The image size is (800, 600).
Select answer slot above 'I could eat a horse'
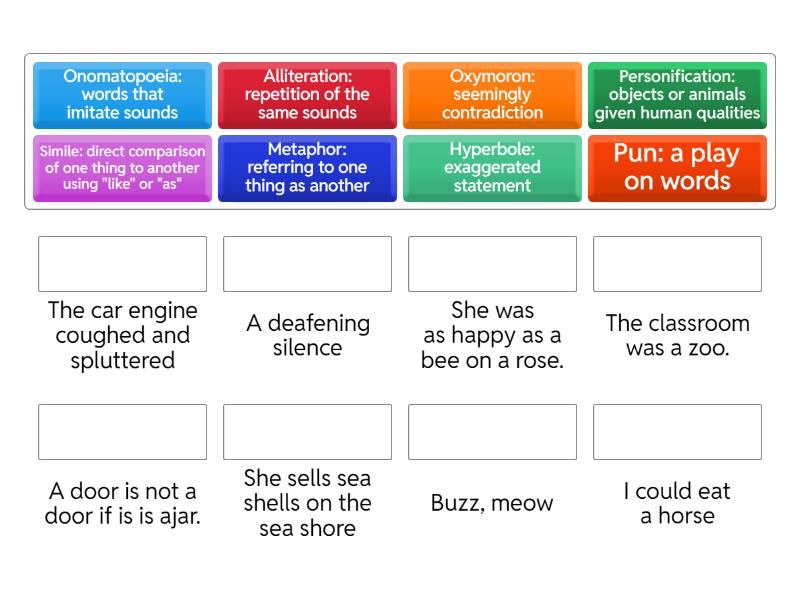pyautogui.click(x=677, y=432)
